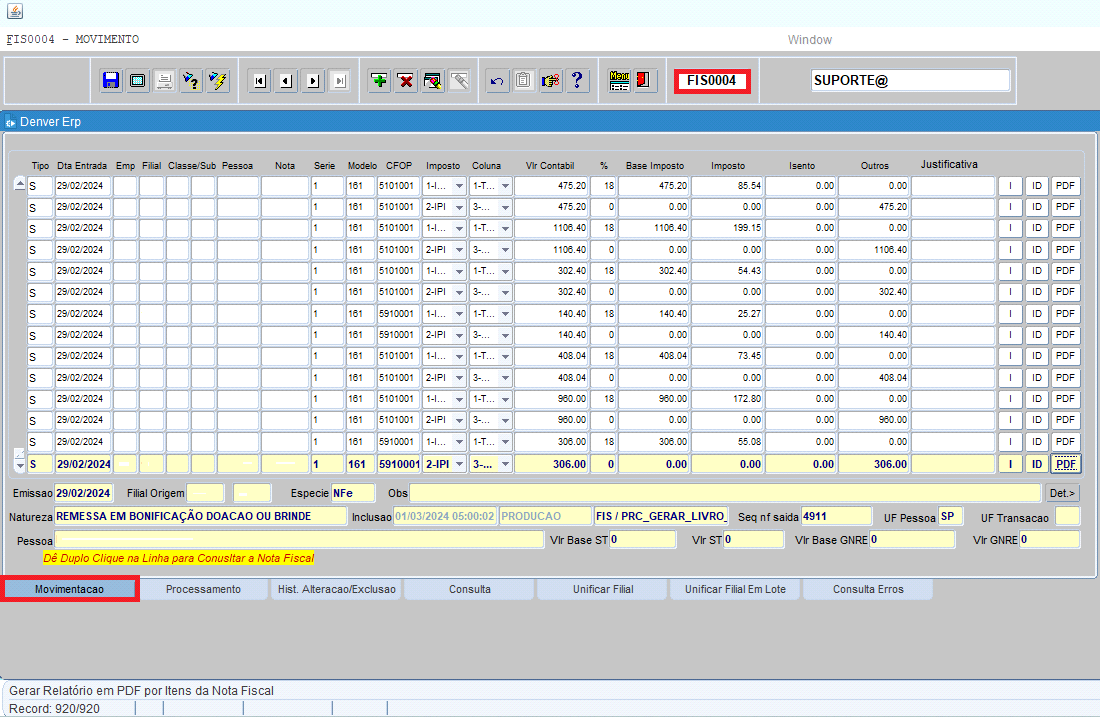Open the Menu icon in toolbar

click(x=620, y=81)
